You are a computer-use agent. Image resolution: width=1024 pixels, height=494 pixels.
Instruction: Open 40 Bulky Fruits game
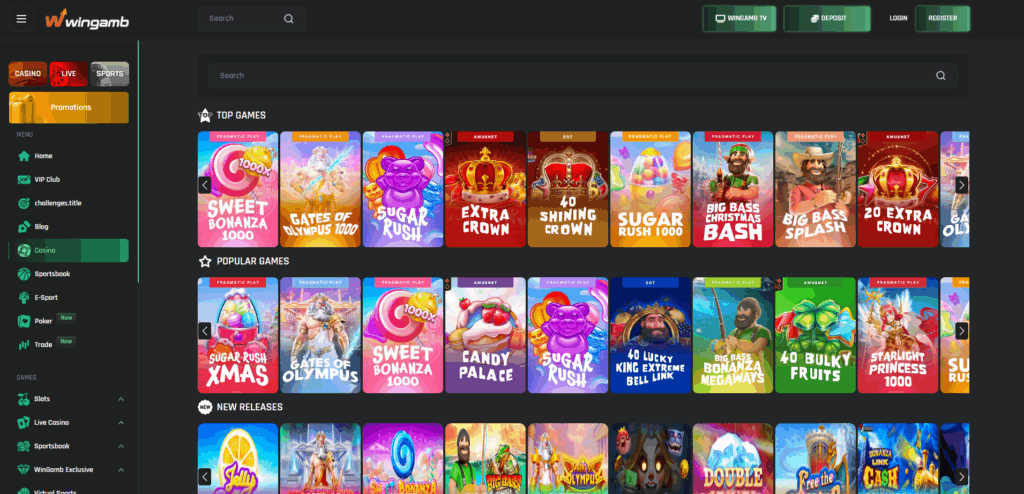pyautogui.click(x=815, y=335)
